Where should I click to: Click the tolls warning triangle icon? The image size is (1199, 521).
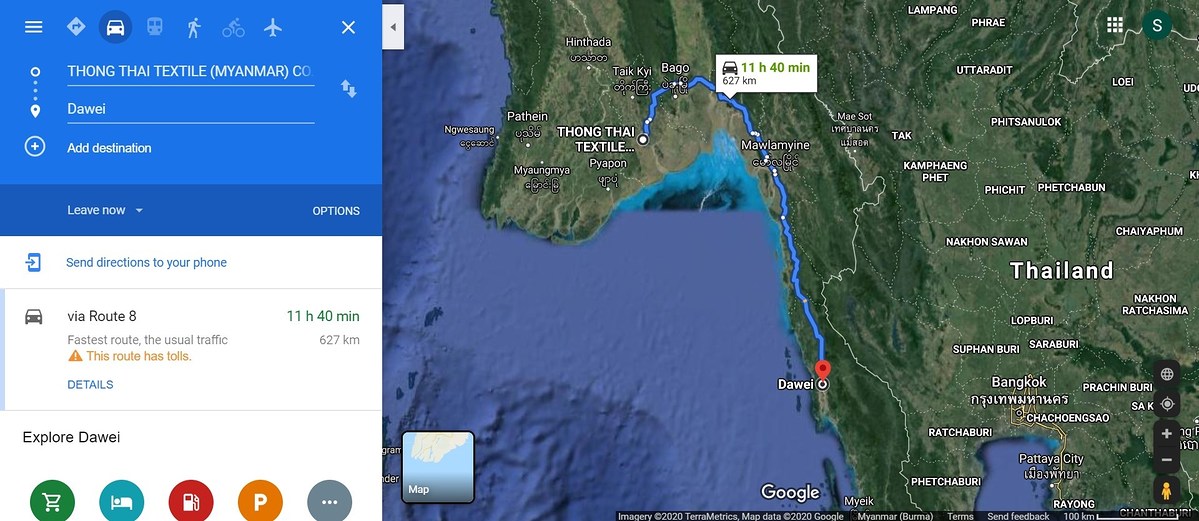coord(75,356)
